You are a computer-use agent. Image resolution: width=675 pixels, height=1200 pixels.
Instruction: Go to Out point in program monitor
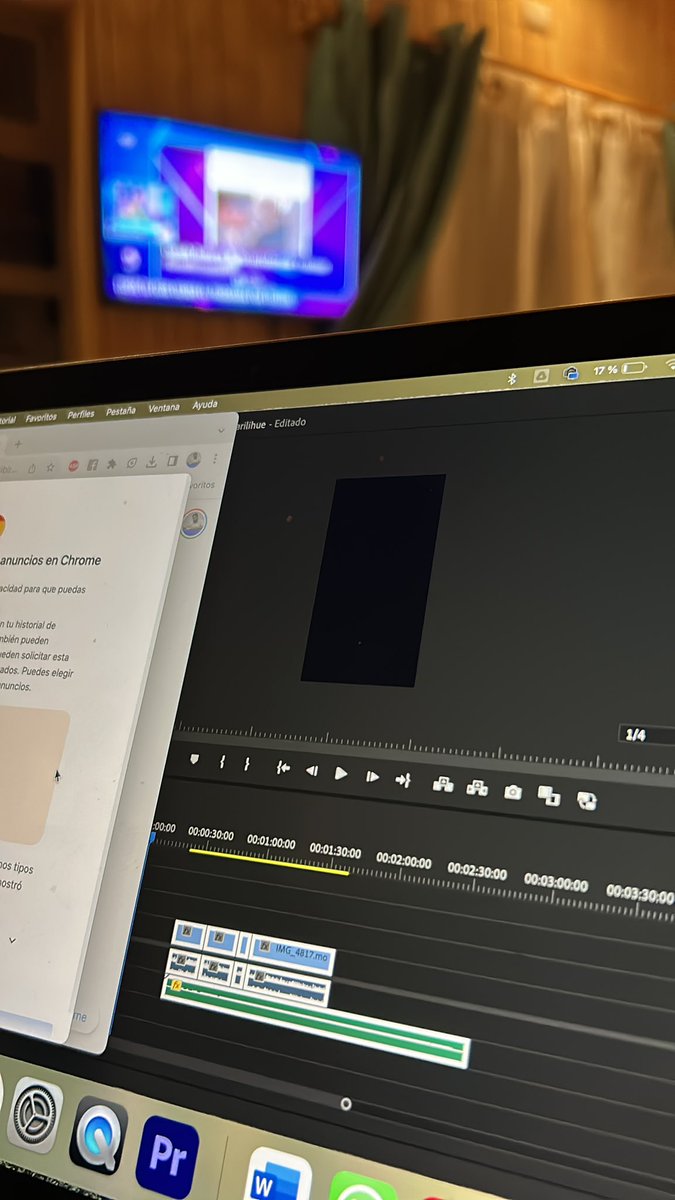click(x=403, y=780)
